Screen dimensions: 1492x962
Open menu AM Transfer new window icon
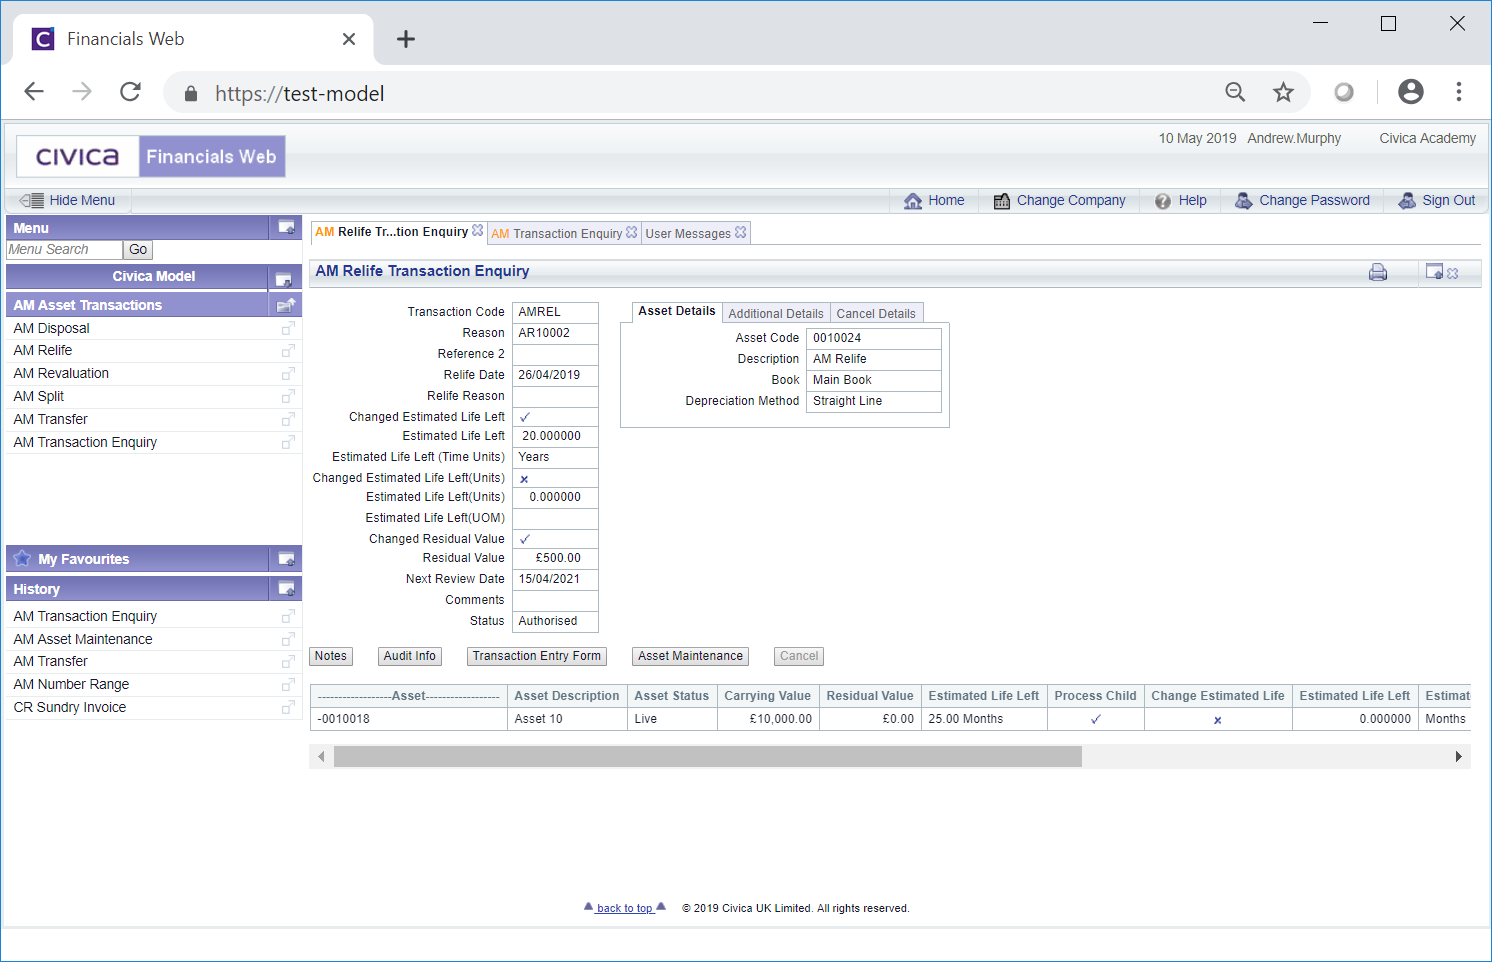pos(288,420)
